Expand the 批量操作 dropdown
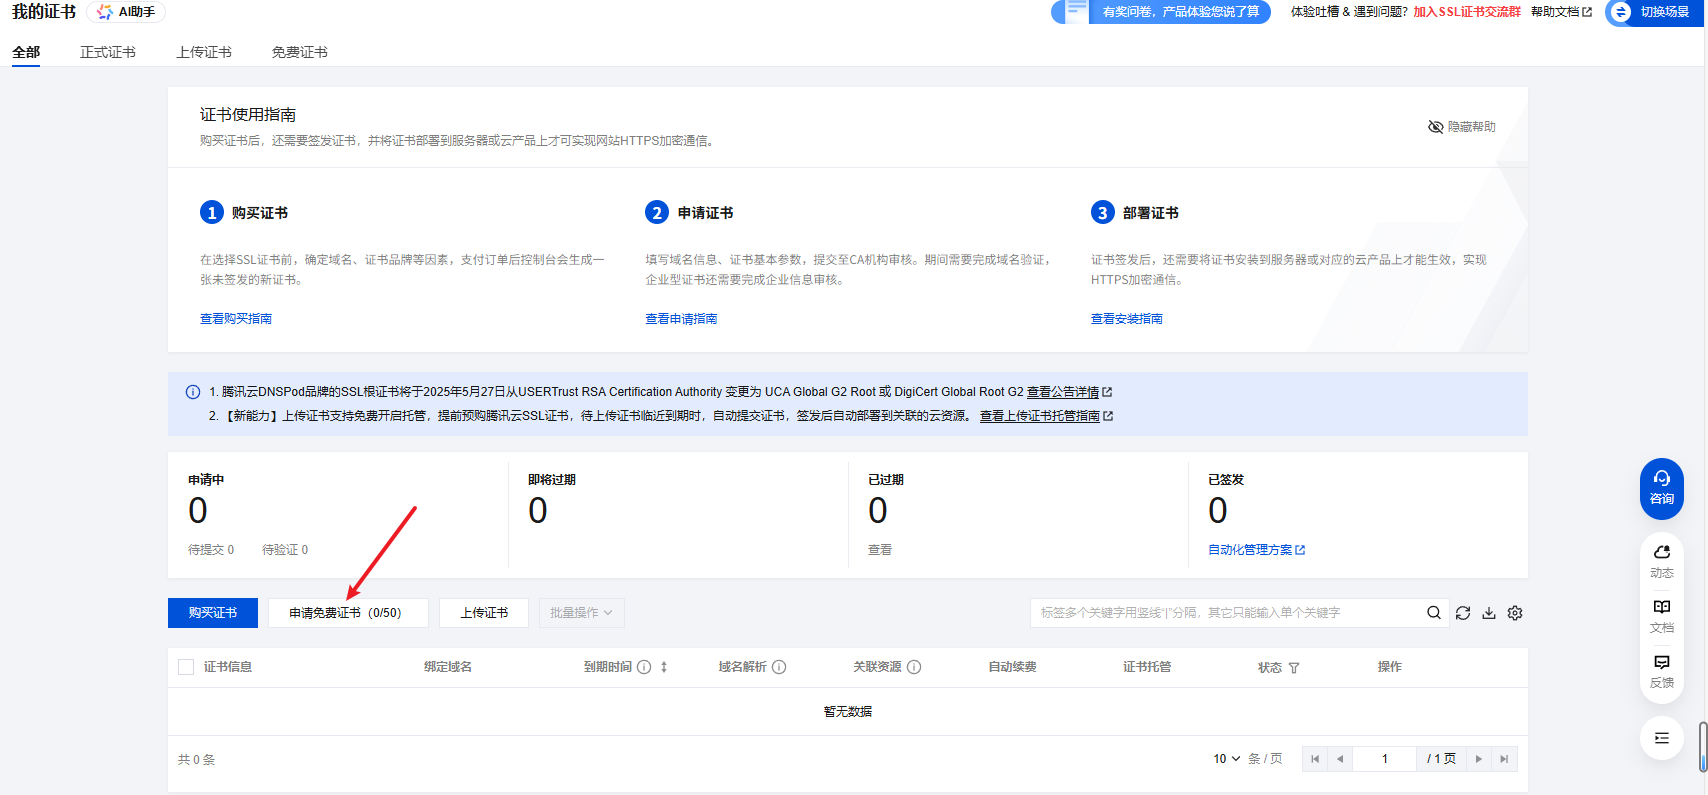 tap(581, 613)
